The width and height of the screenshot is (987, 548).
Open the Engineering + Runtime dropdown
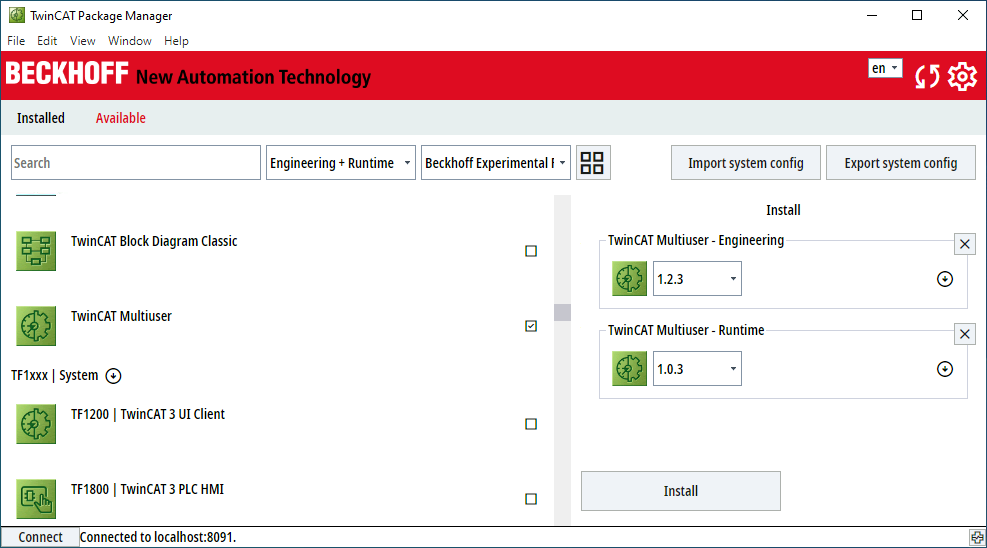[341, 163]
